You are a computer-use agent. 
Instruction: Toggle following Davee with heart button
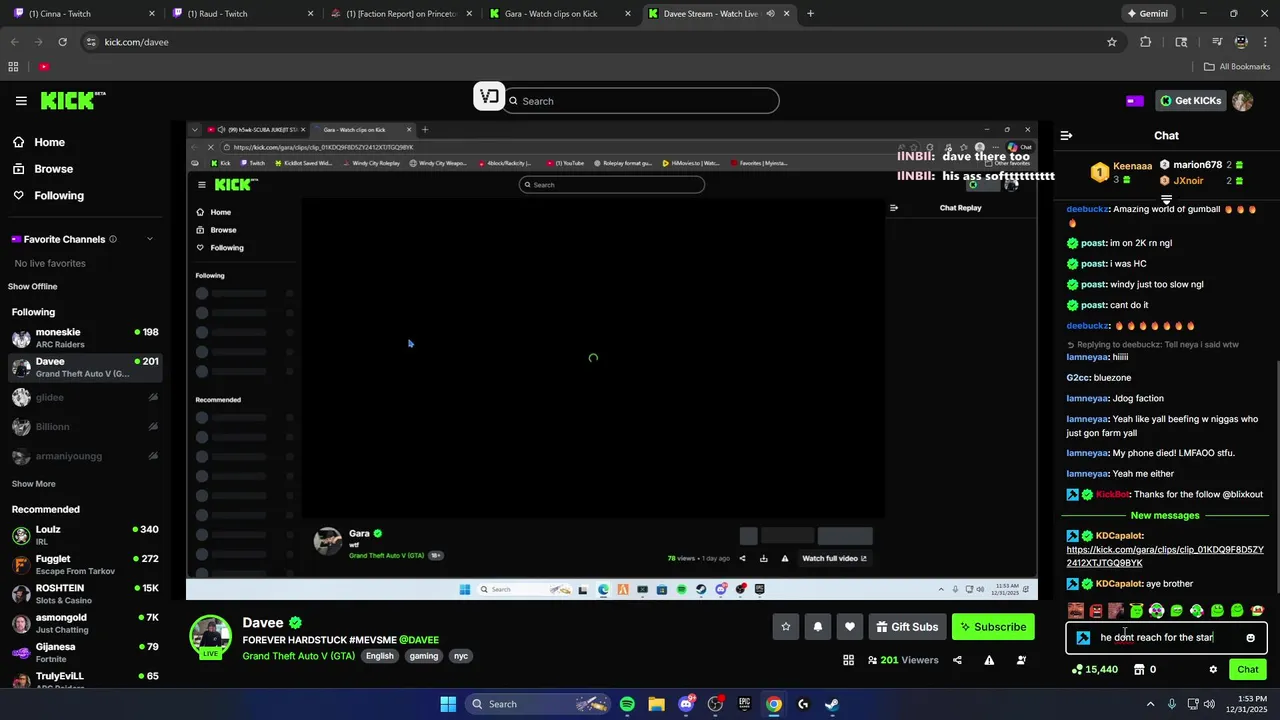point(850,627)
